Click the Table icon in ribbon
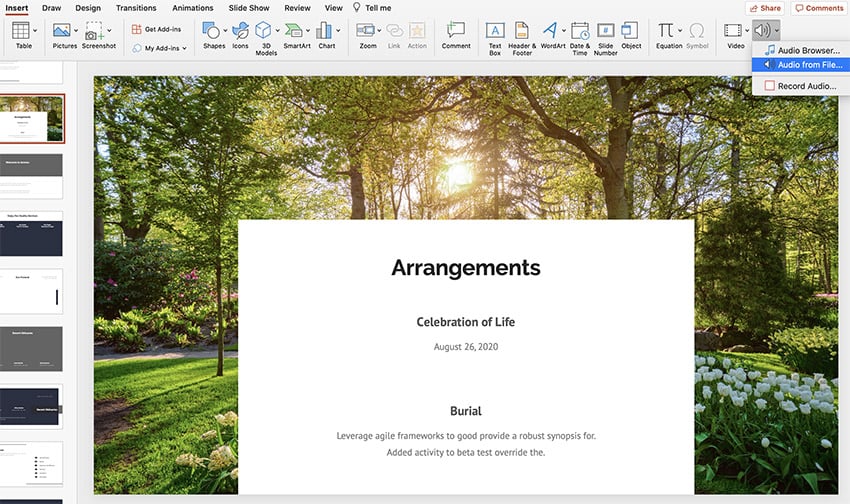Image resolution: width=850 pixels, height=504 pixels. click(23, 32)
